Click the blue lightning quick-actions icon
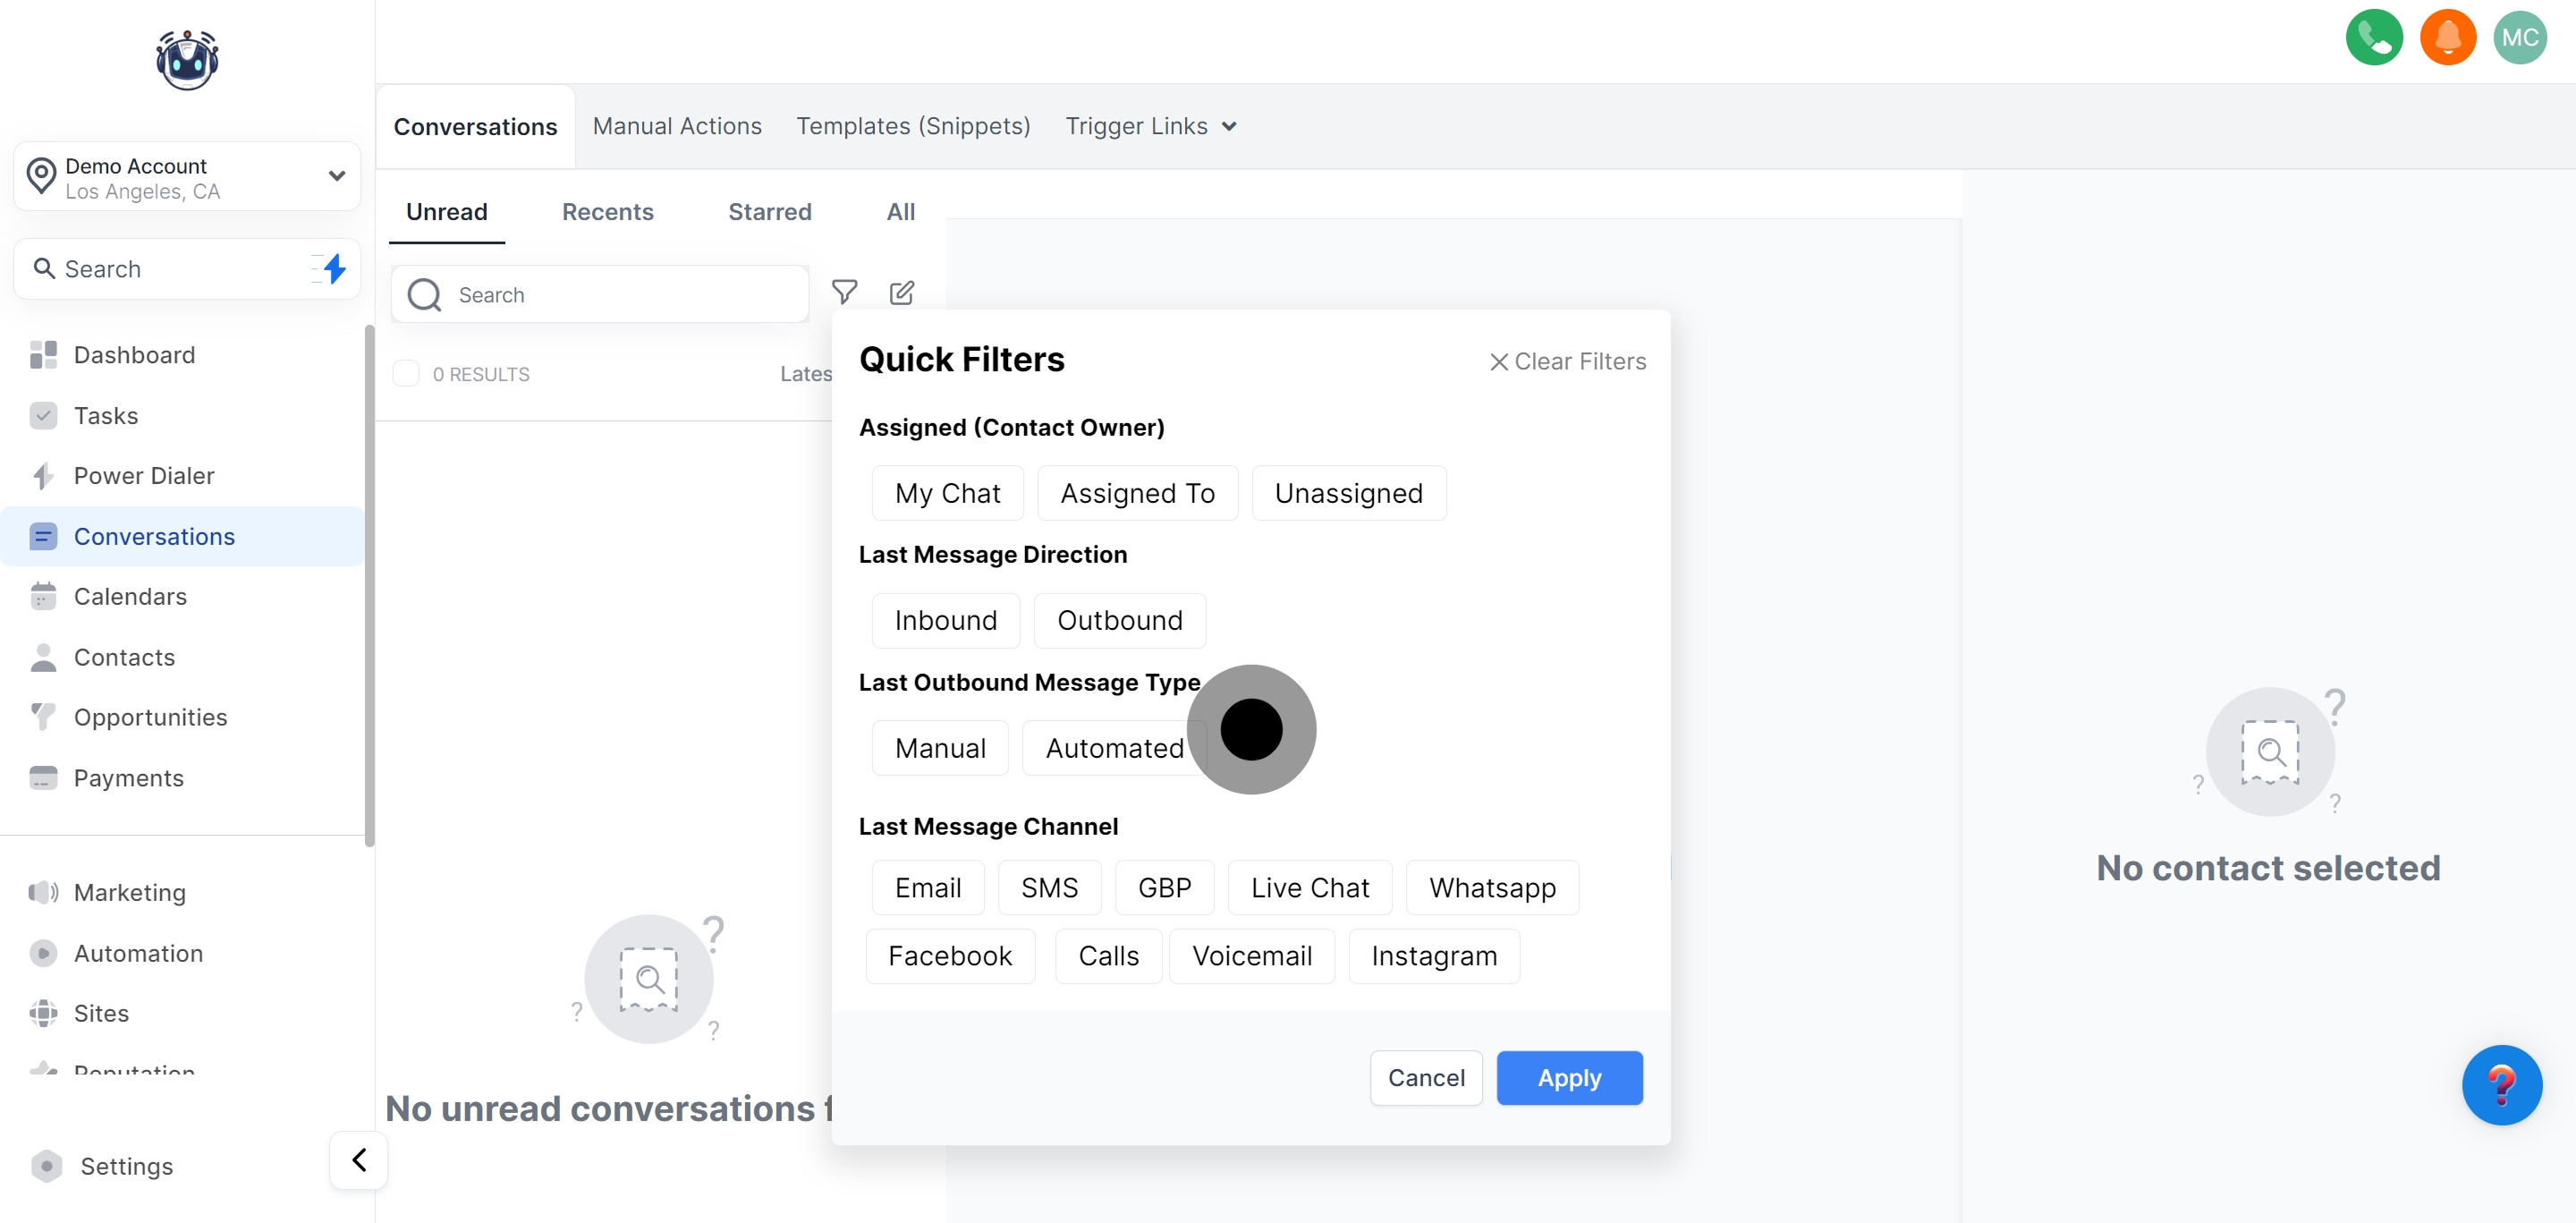This screenshot has height=1223, width=2576. [334, 268]
